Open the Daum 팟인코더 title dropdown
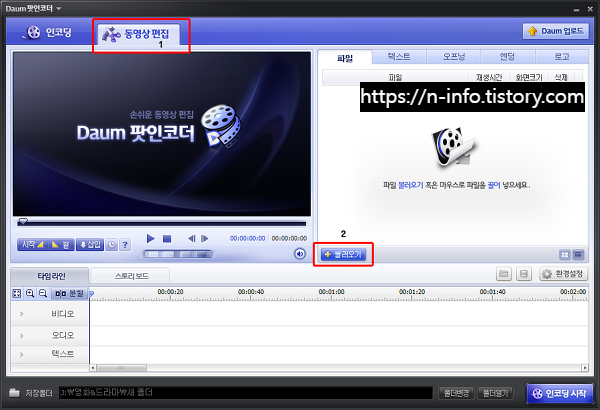The width and height of the screenshot is (600, 410). point(59,8)
